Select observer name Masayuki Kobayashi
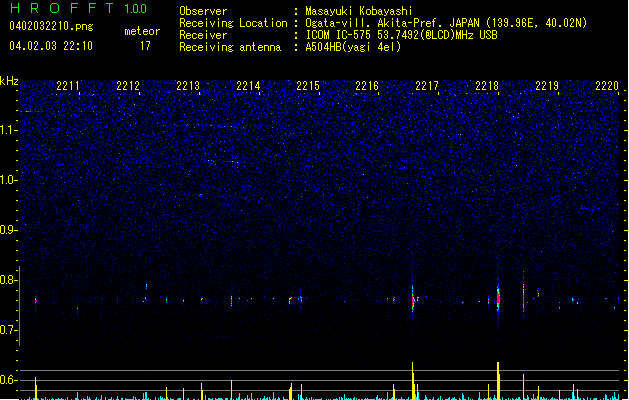Image resolution: width=629 pixels, height=400 pixels. (359, 11)
